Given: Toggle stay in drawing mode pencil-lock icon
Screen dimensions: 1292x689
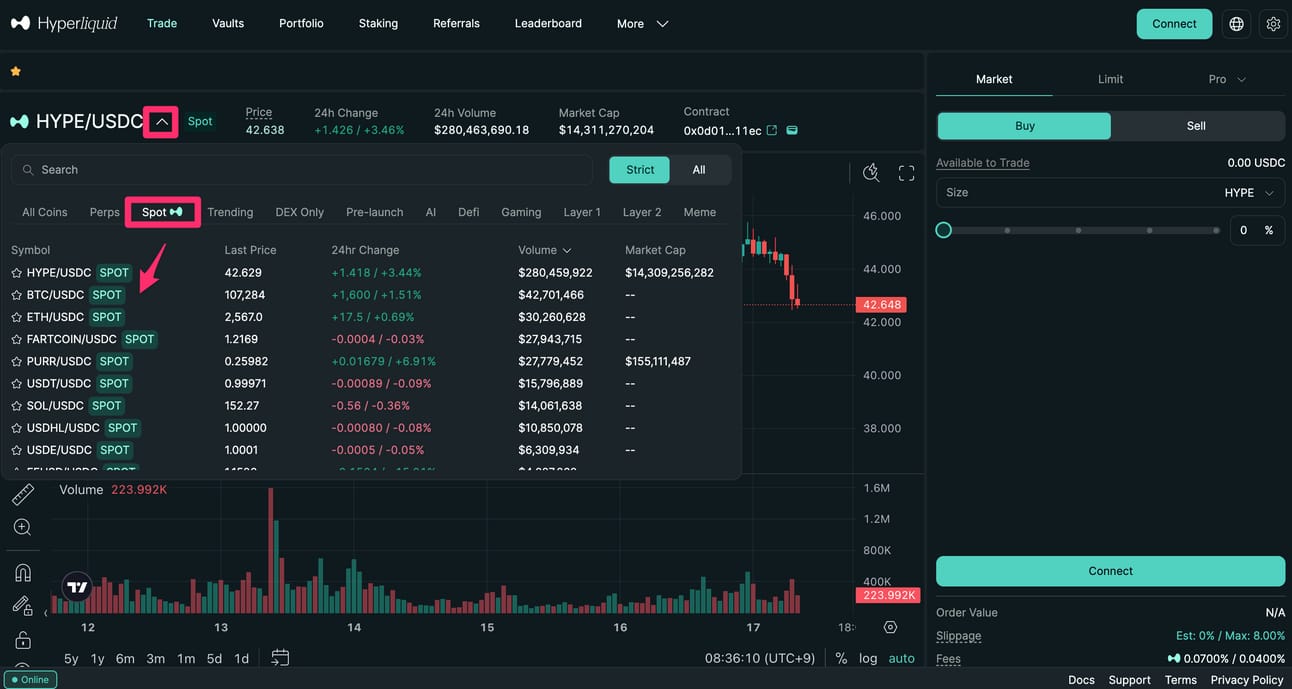Looking at the screenshot, I should pyautogui.click(x=22, y=605).
